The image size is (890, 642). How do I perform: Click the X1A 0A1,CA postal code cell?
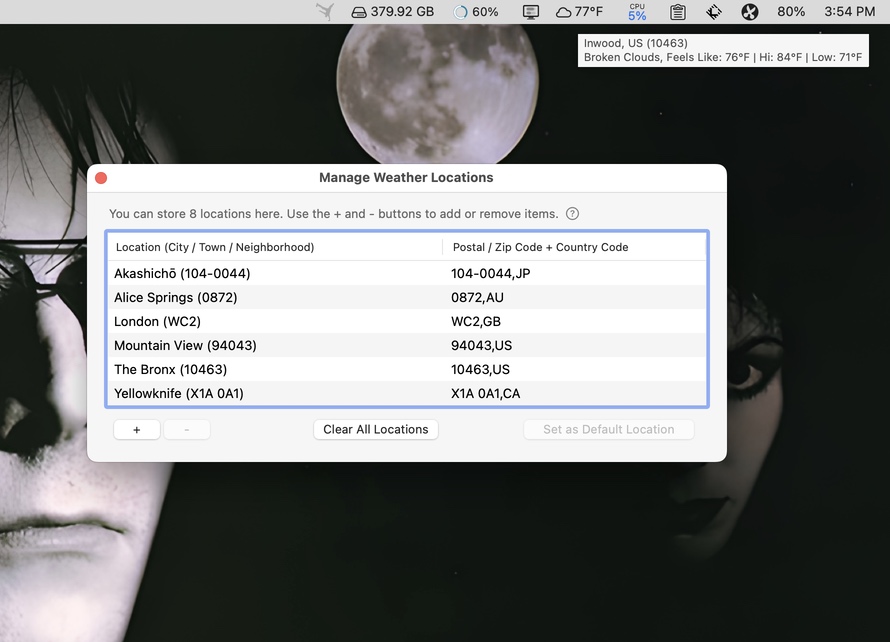point(485,393)
